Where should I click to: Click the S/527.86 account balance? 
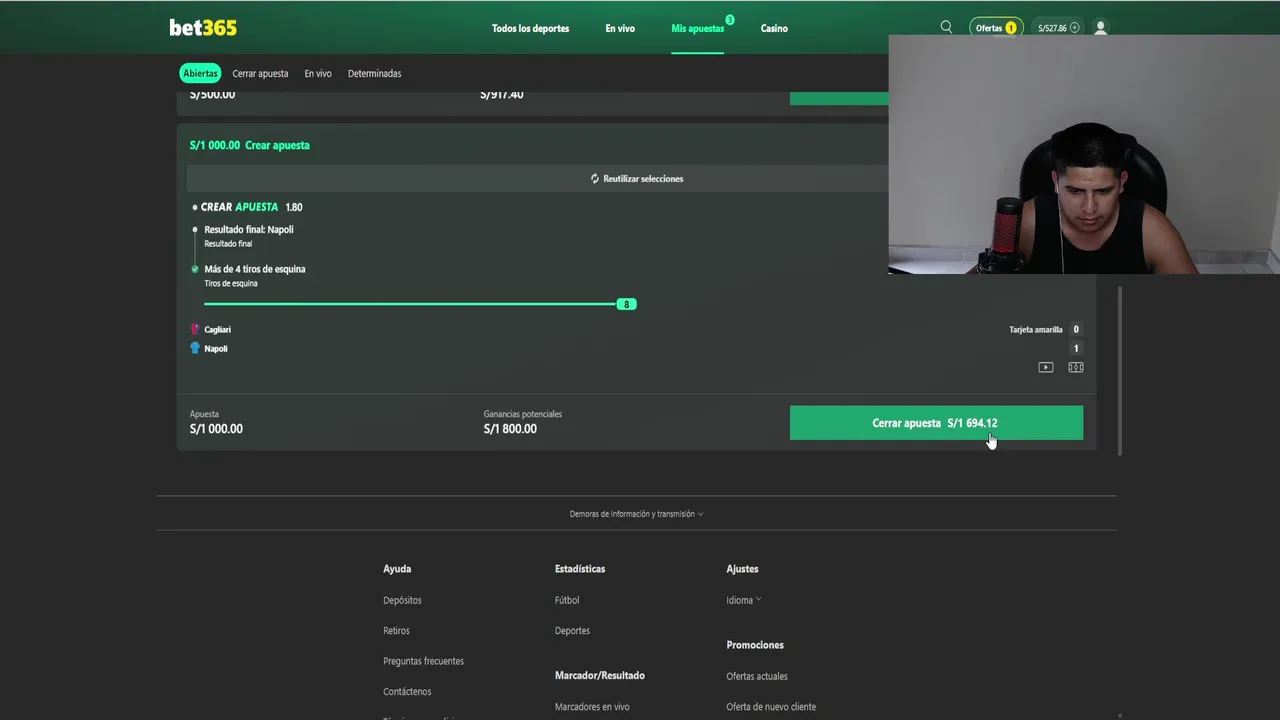1052,28
